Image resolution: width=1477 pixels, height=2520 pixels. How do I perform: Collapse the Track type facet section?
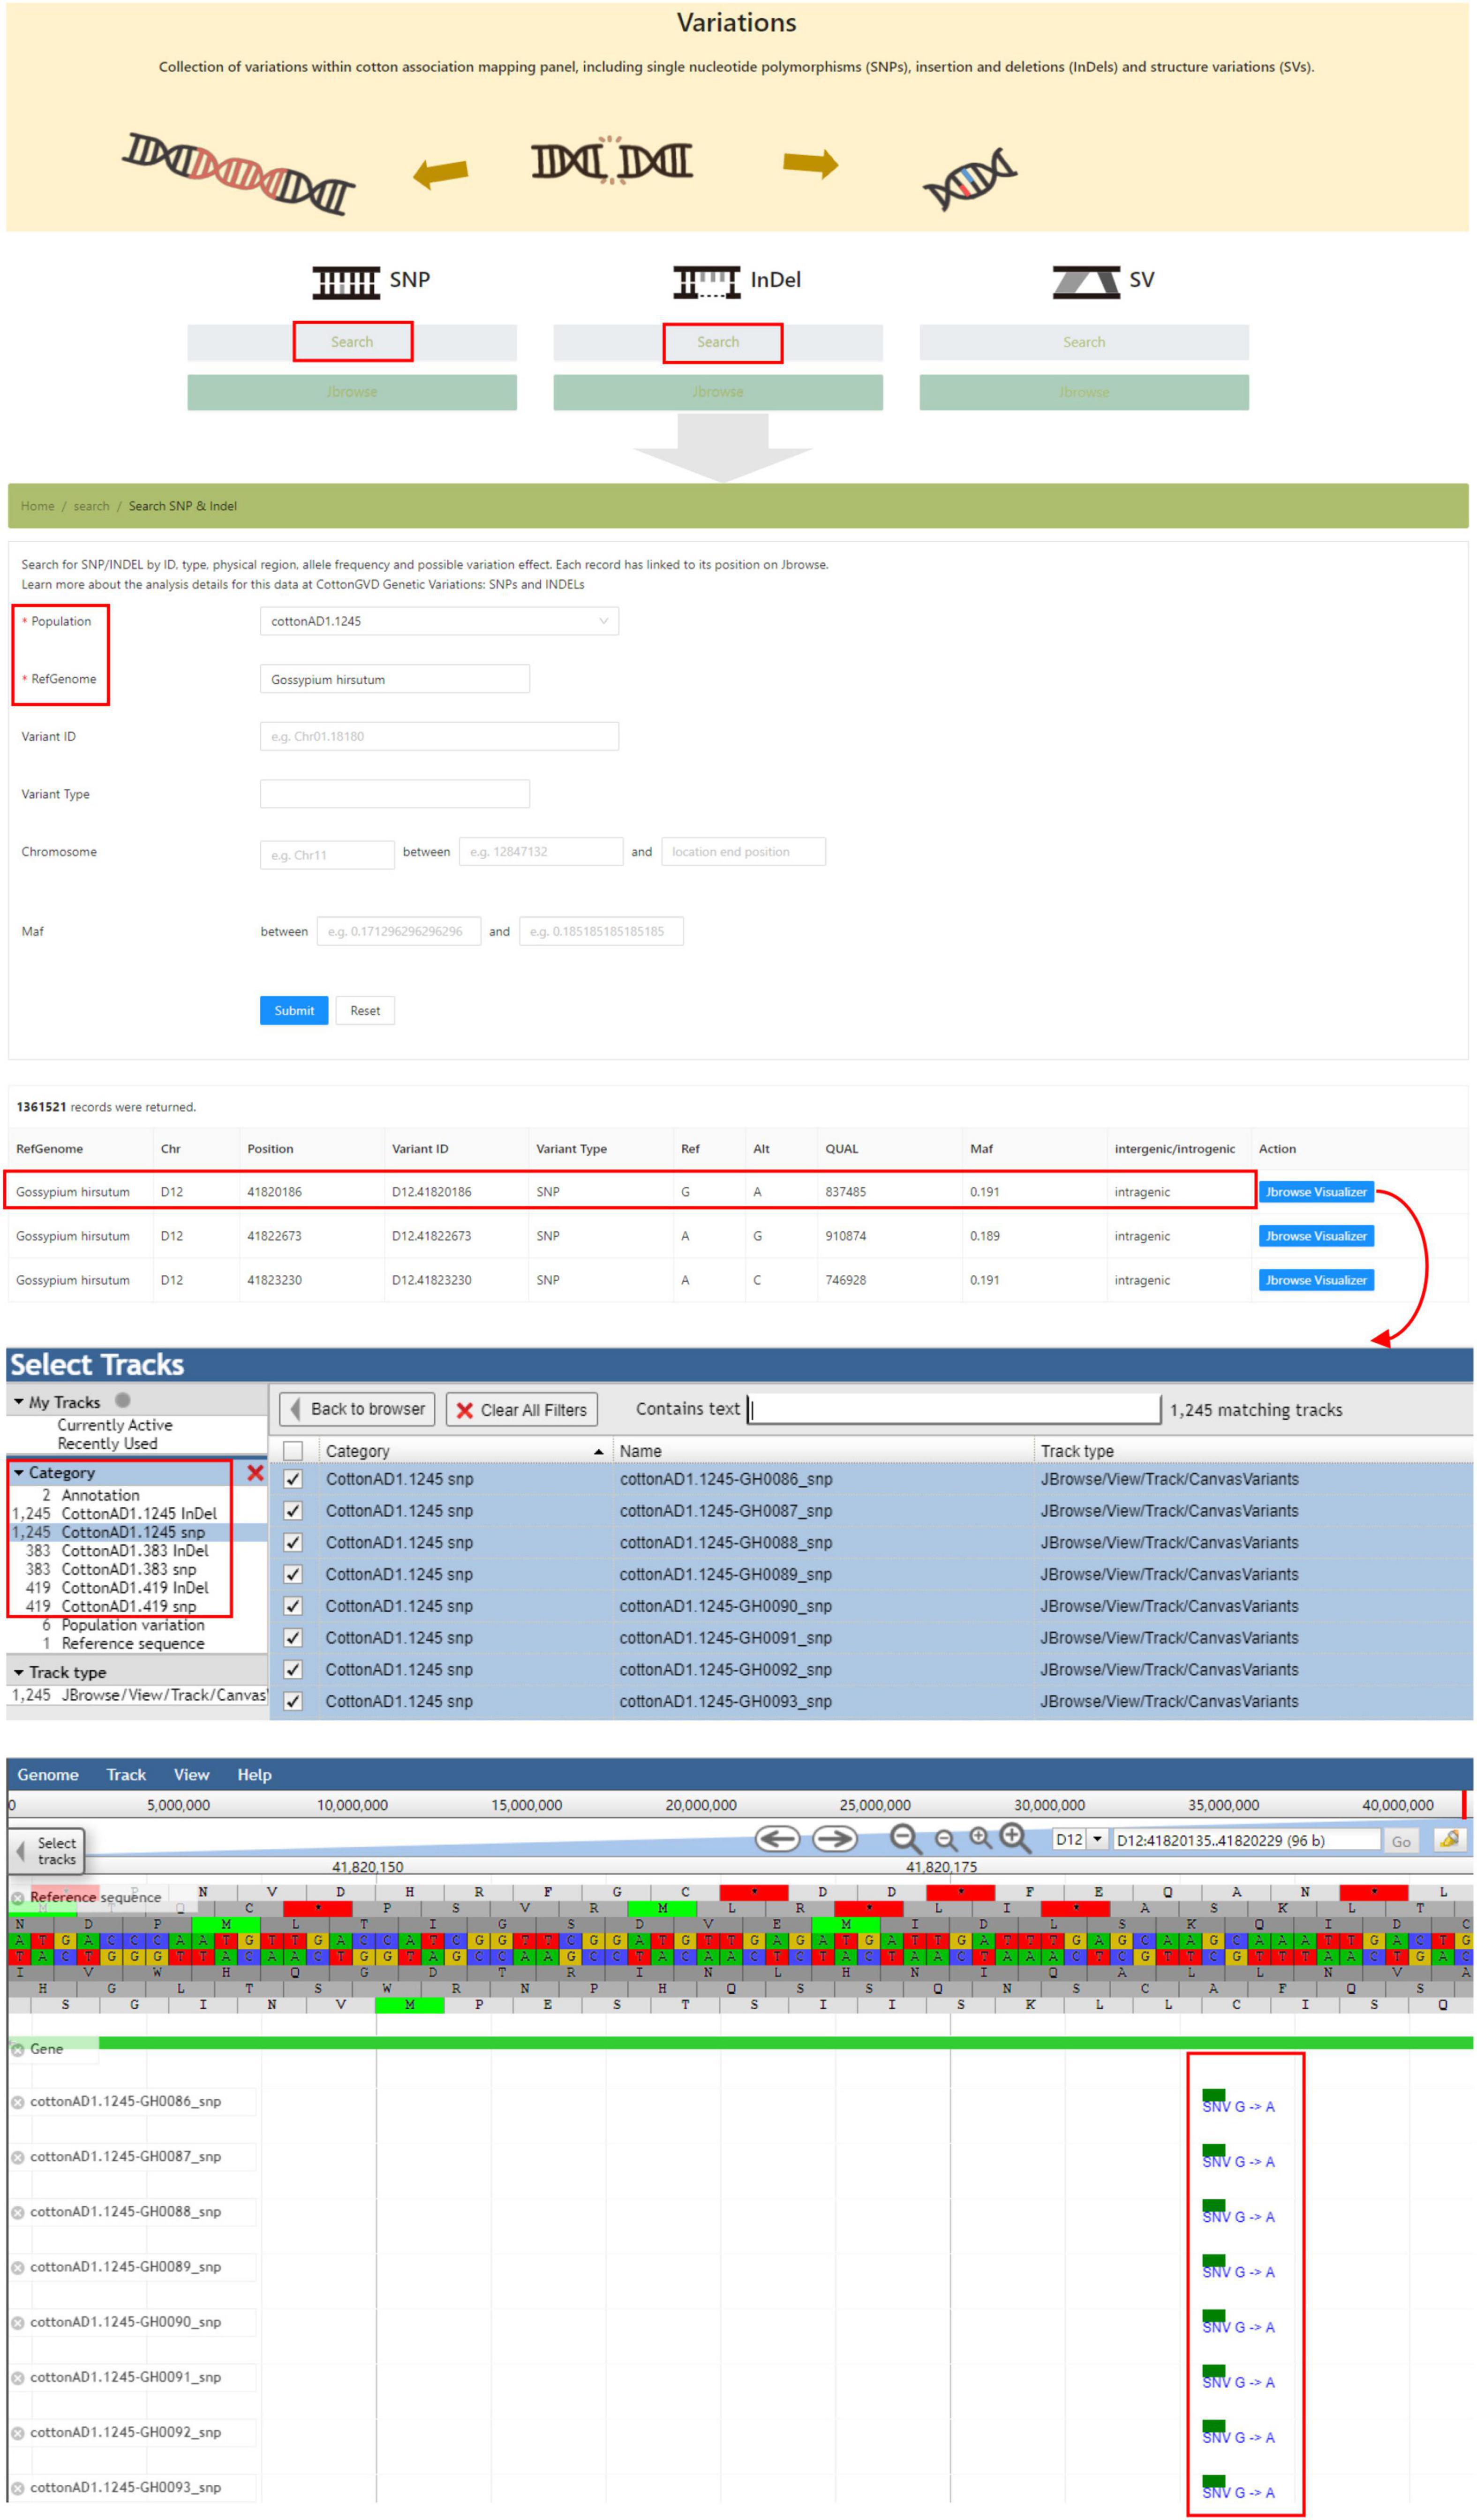coord(19,1671)
